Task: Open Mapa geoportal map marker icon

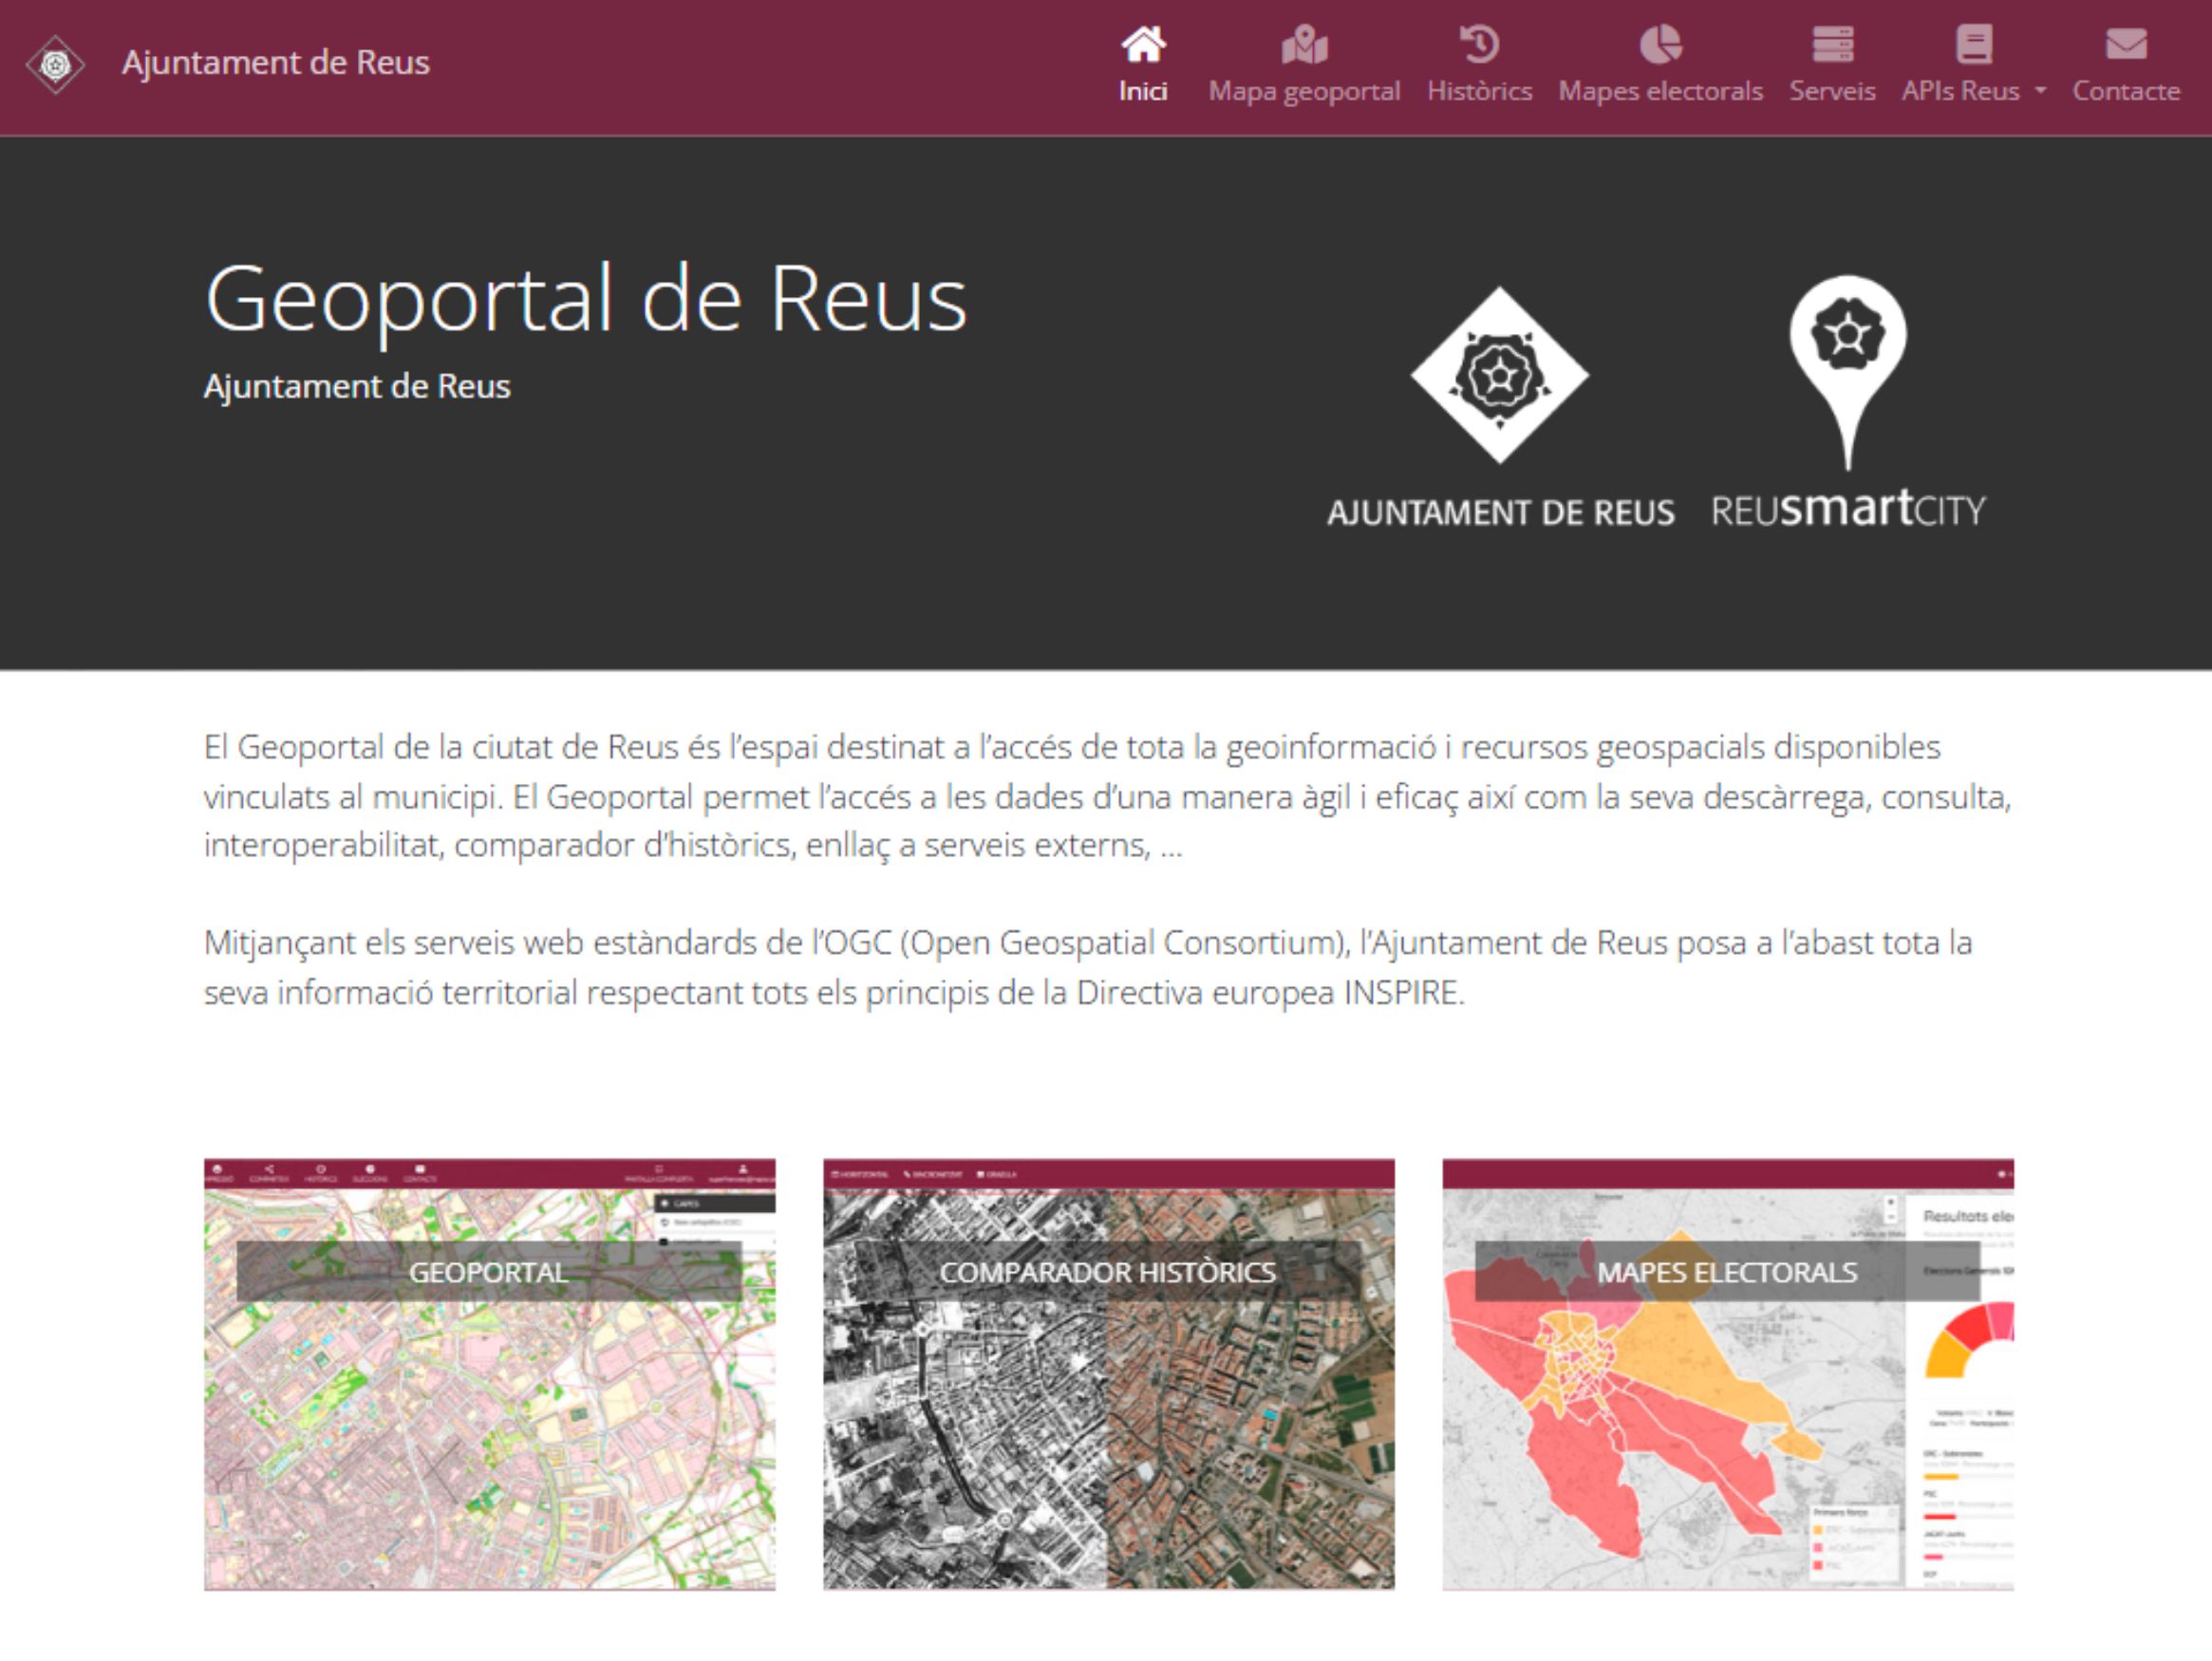Action: point(1304,45)
